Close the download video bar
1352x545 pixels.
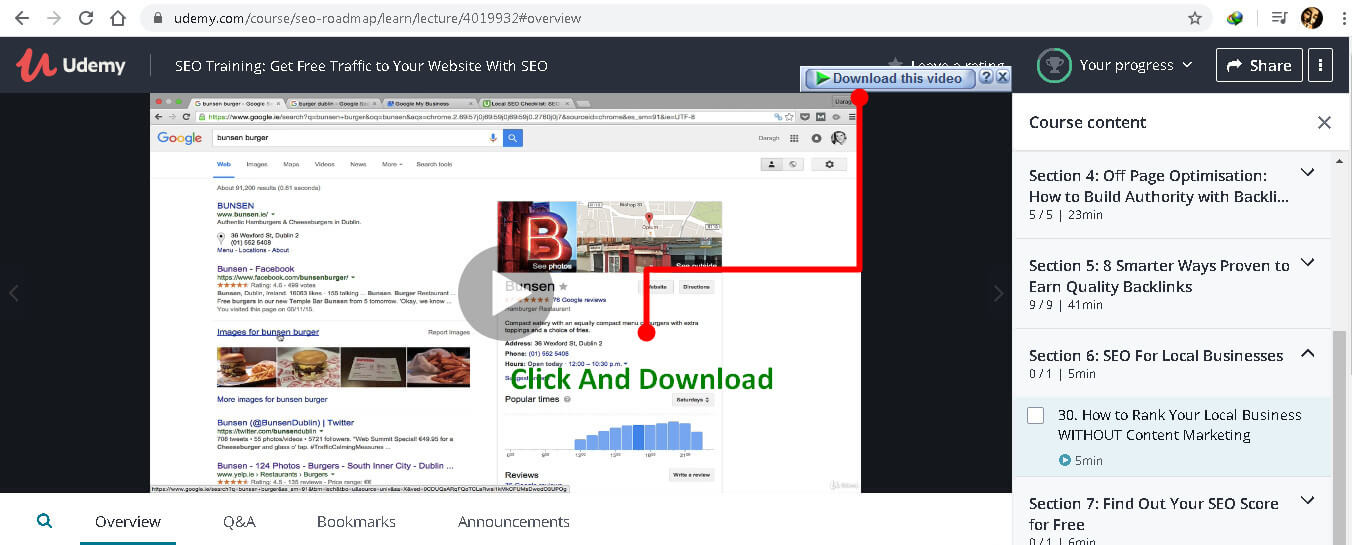click(1003, 77)
